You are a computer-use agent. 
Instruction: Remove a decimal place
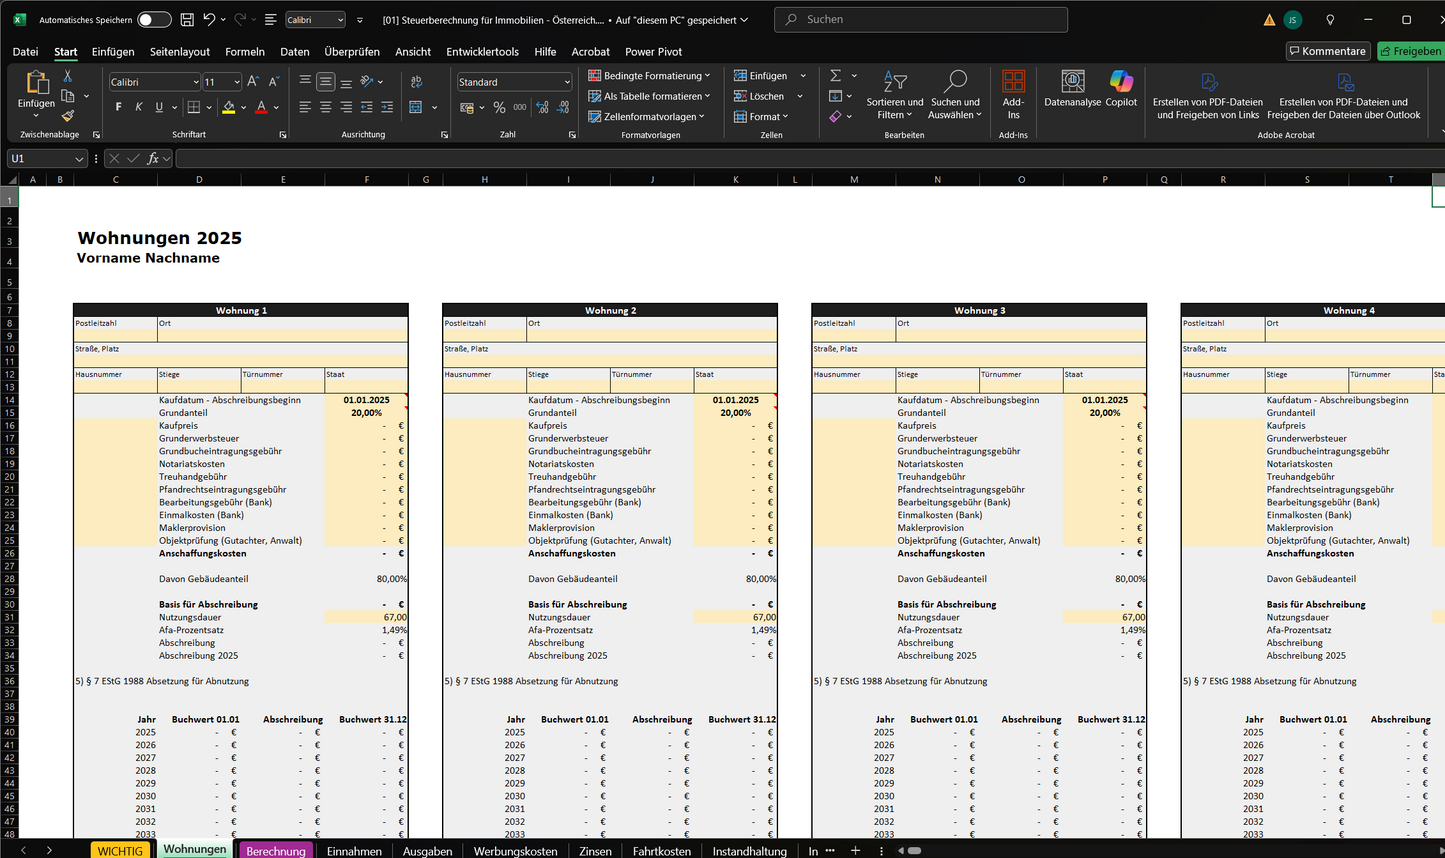click(x=563, y=107)
